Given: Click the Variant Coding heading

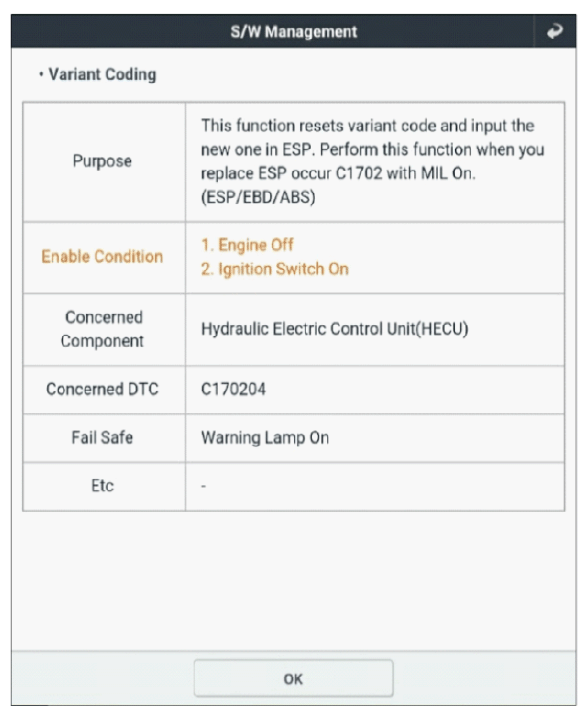Looking at the screenshot, I should [103, 74].
